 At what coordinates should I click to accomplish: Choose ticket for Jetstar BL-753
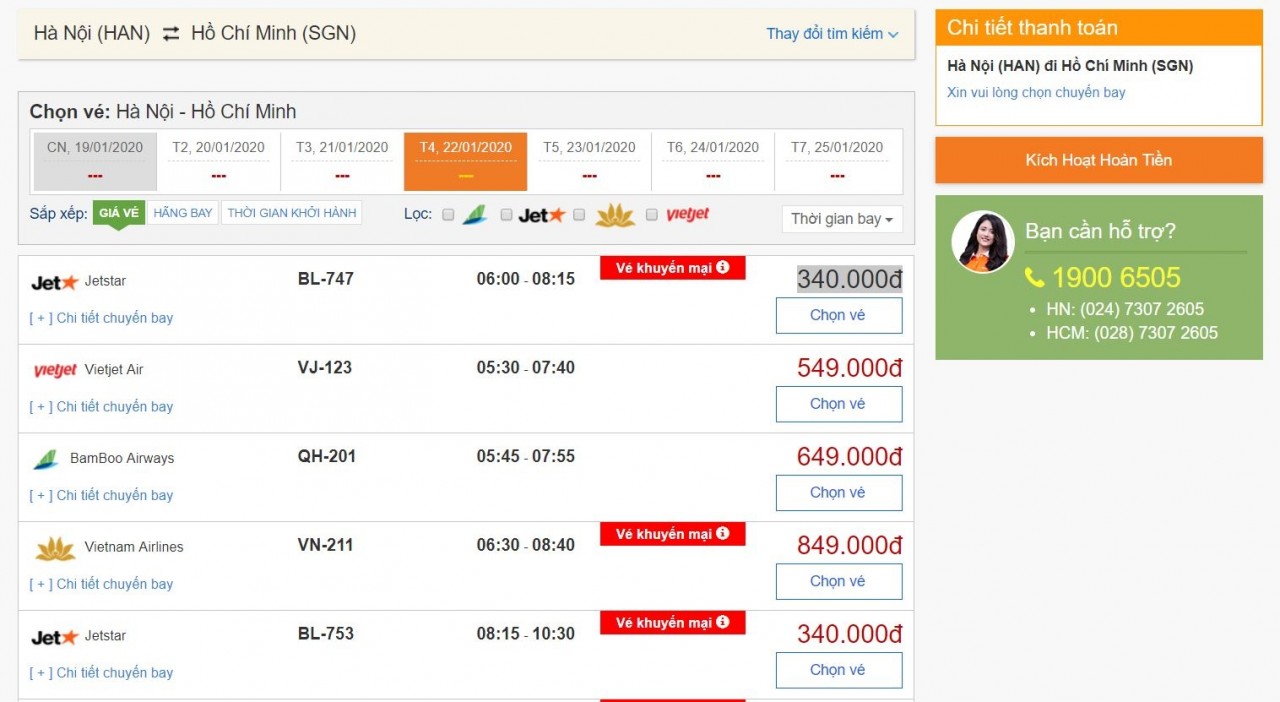(x=839, y=671)
